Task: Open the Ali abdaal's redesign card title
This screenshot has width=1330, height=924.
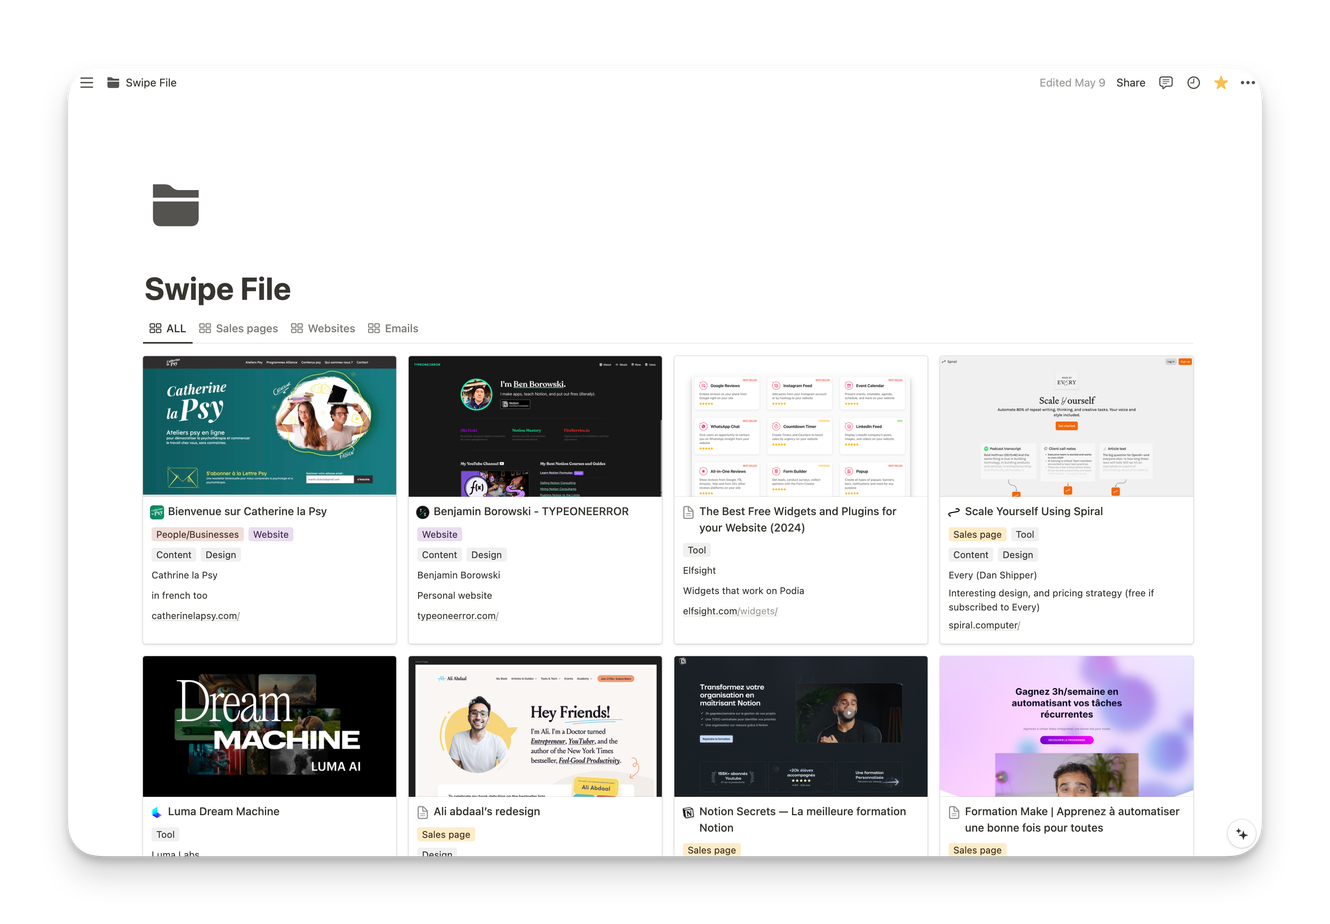Action: 486,812
